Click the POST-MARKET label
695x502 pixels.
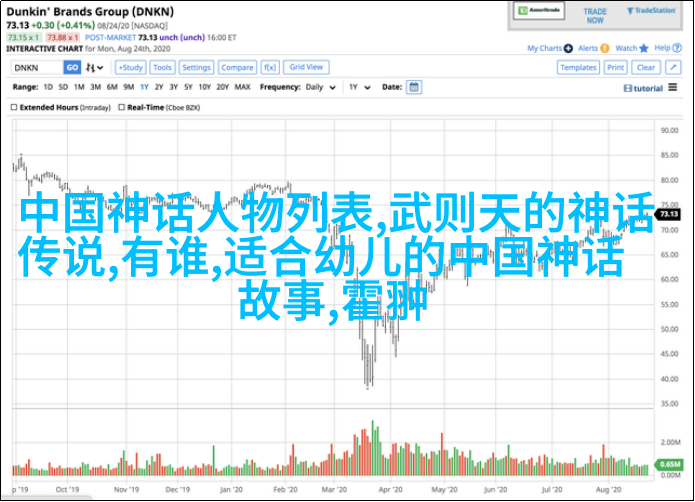coord(110,38)
